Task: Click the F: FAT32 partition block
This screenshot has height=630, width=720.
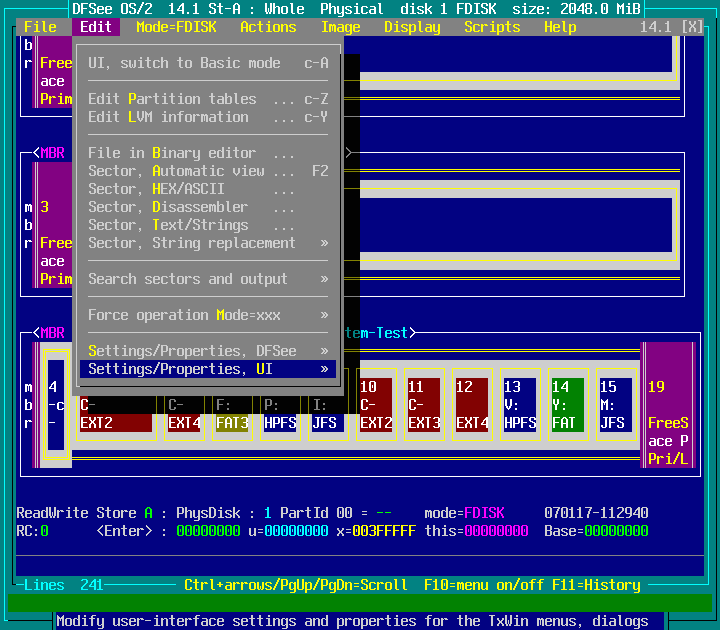Action: click(x=232, y=414)
